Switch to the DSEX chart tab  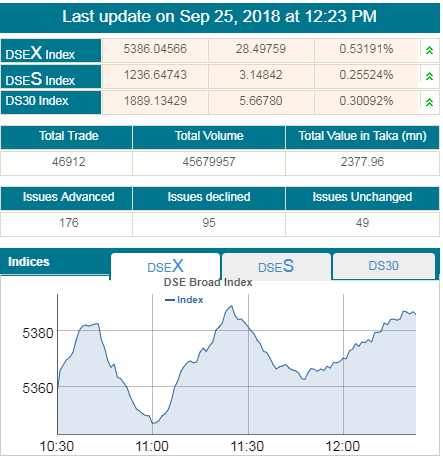165,266
